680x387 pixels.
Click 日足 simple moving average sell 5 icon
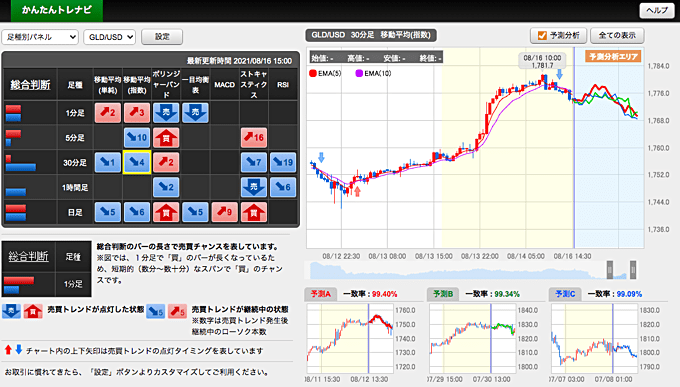click(108, 212)
